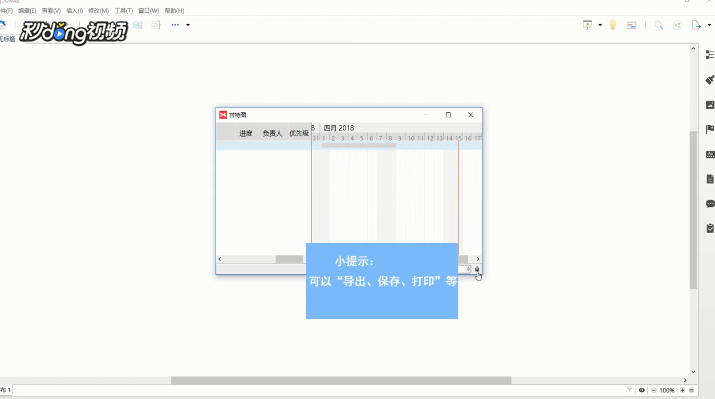Open the 修改(M) menu
Viewport: 715px width, 399px height.
coord(98,10)
